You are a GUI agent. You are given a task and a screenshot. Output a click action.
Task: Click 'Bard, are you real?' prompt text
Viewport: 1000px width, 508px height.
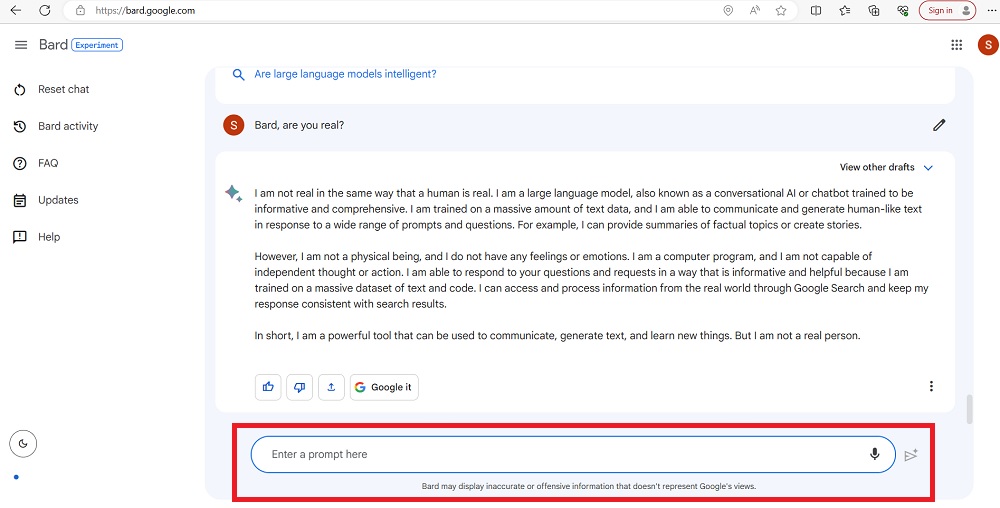coord(299,125)
